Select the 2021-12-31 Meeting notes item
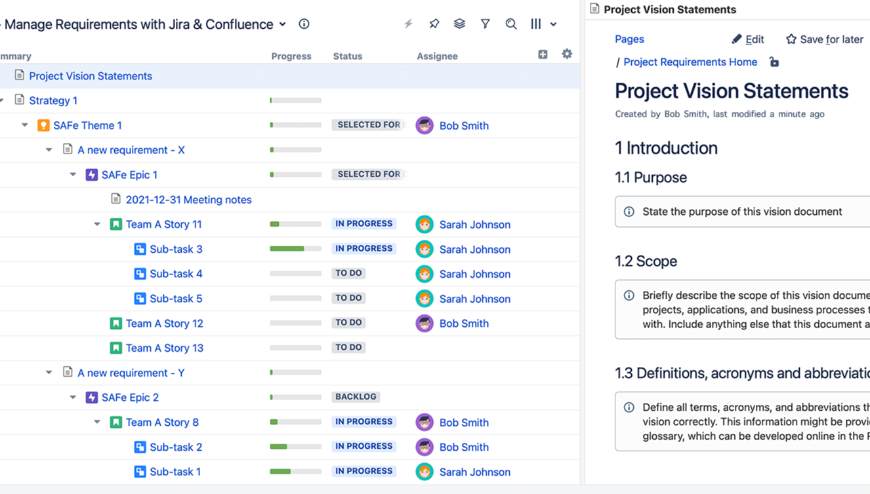Viewport: 870px width, 494px height. [x=188, y=200]
